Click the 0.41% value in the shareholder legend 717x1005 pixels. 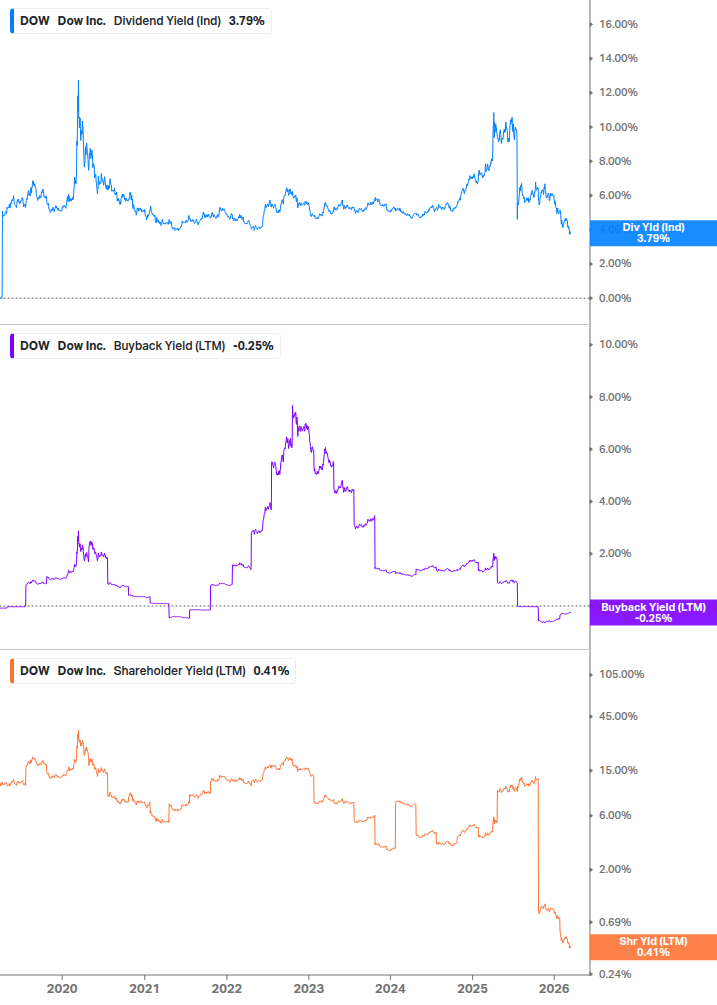pyautogui.click(x=271, y=670)
